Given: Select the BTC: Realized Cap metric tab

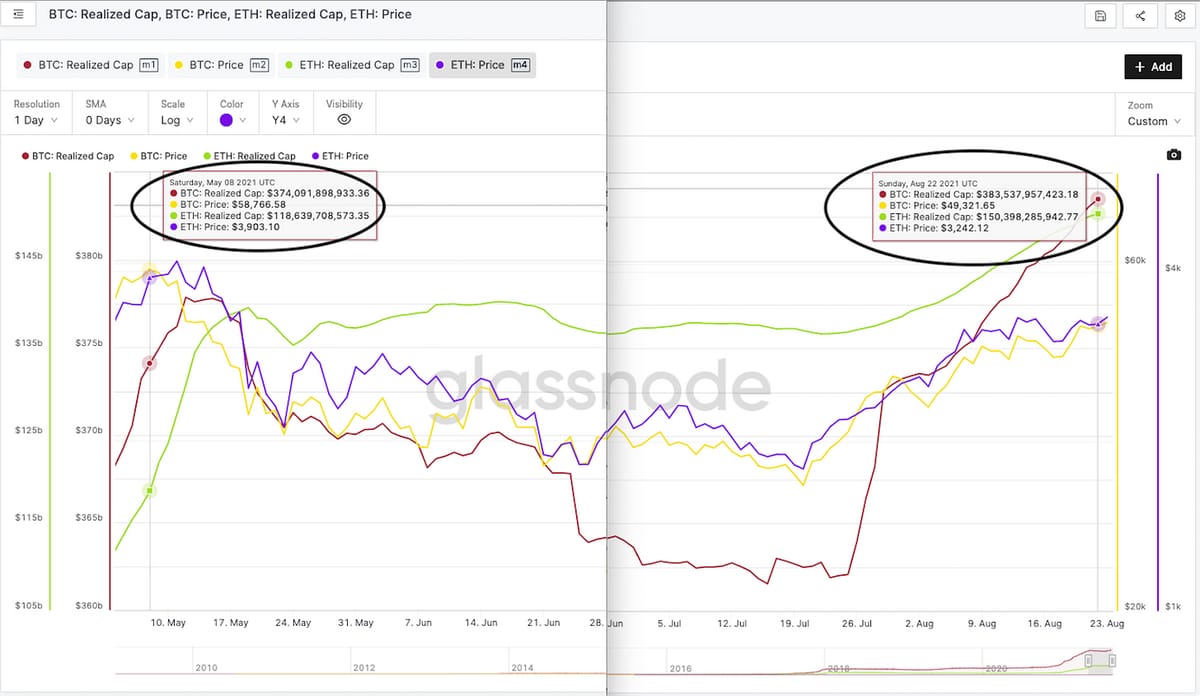Looking at the screenshot, I should [x=90, y=65].
